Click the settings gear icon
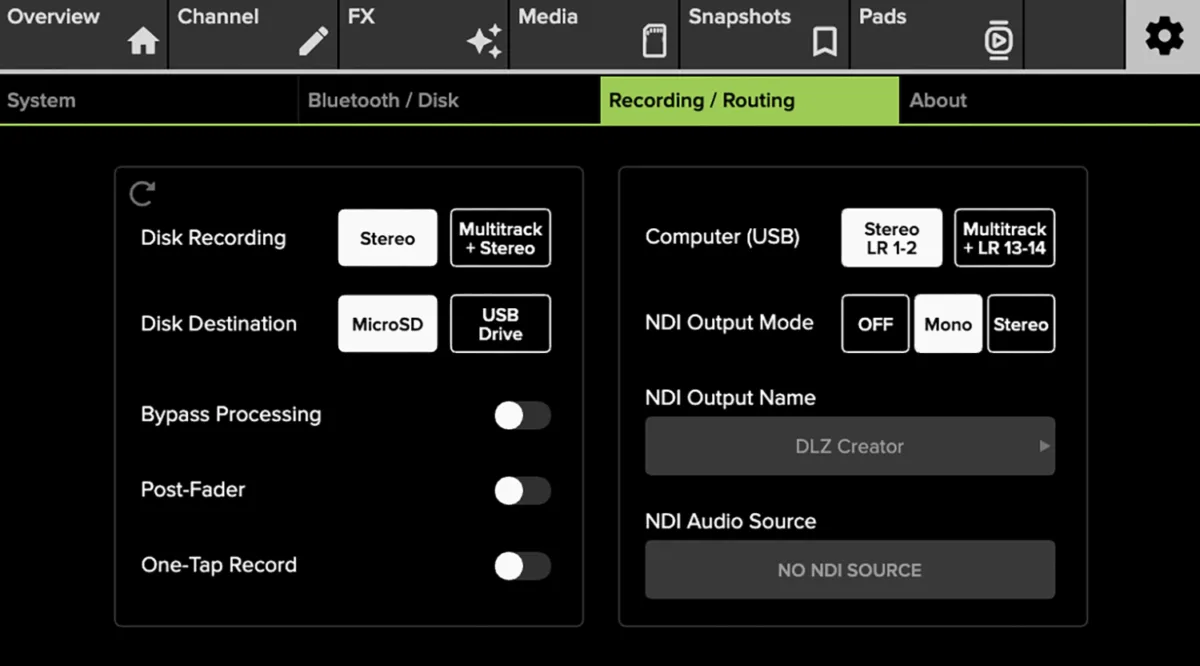The width and height of the screenshot is (1200, 666). click(x=1163, y=36)
